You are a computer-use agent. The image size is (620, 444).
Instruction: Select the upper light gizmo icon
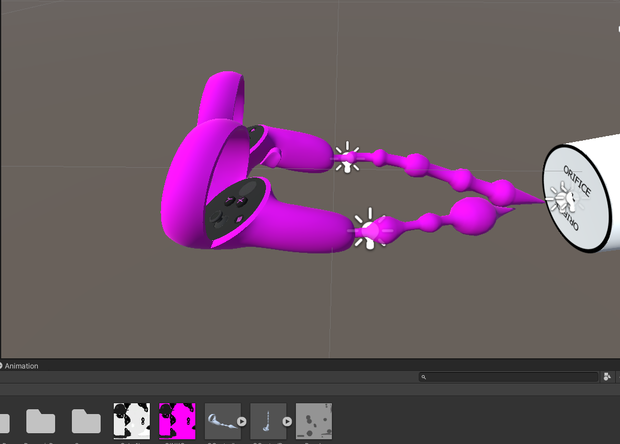(x=347, y=157)
